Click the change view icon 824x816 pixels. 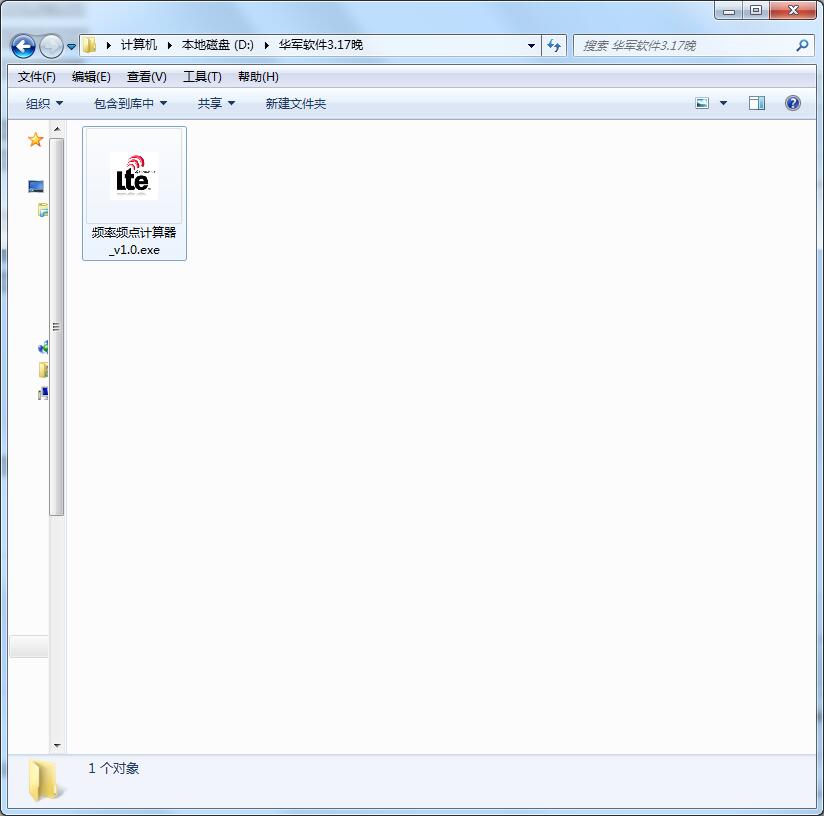[702, 103]
